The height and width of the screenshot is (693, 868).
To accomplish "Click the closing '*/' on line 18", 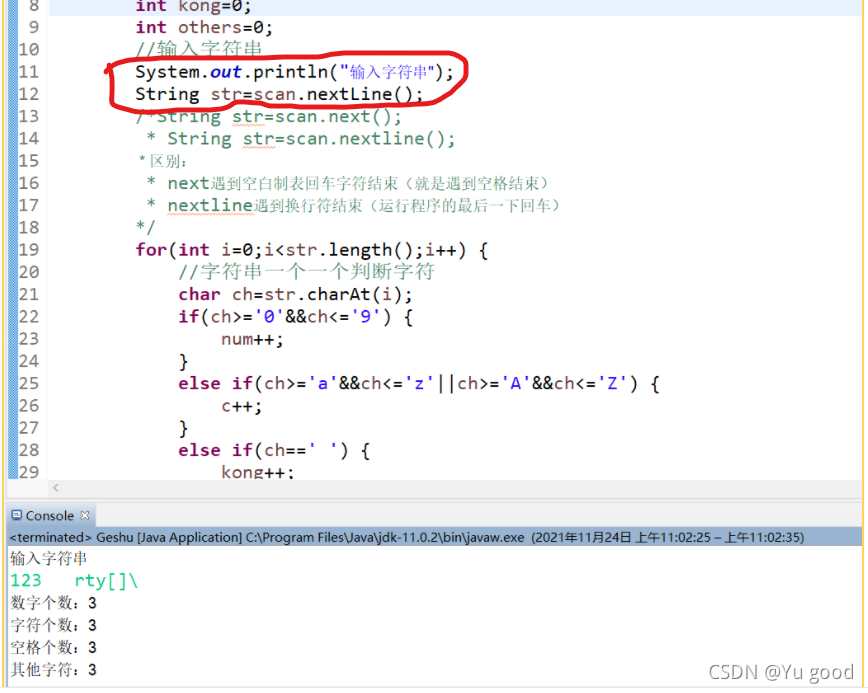I will (146, 227).
